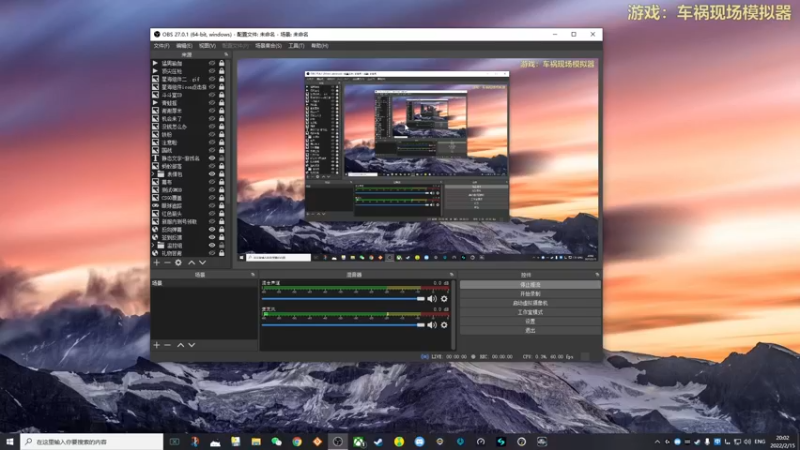This screenshot has width=800, height=450.
Task: Open the Windows Start menu
Action: 10,441
